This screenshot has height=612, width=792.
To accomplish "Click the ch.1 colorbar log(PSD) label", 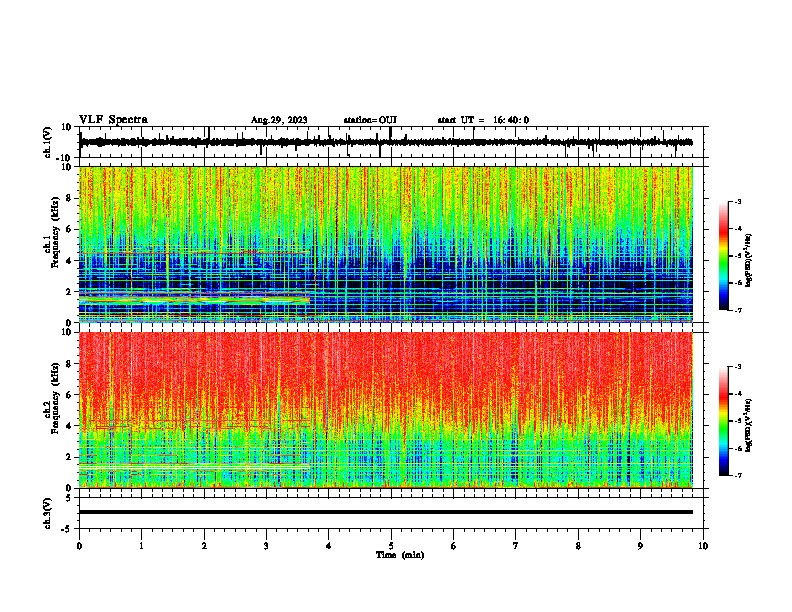I will coord(749,260).
